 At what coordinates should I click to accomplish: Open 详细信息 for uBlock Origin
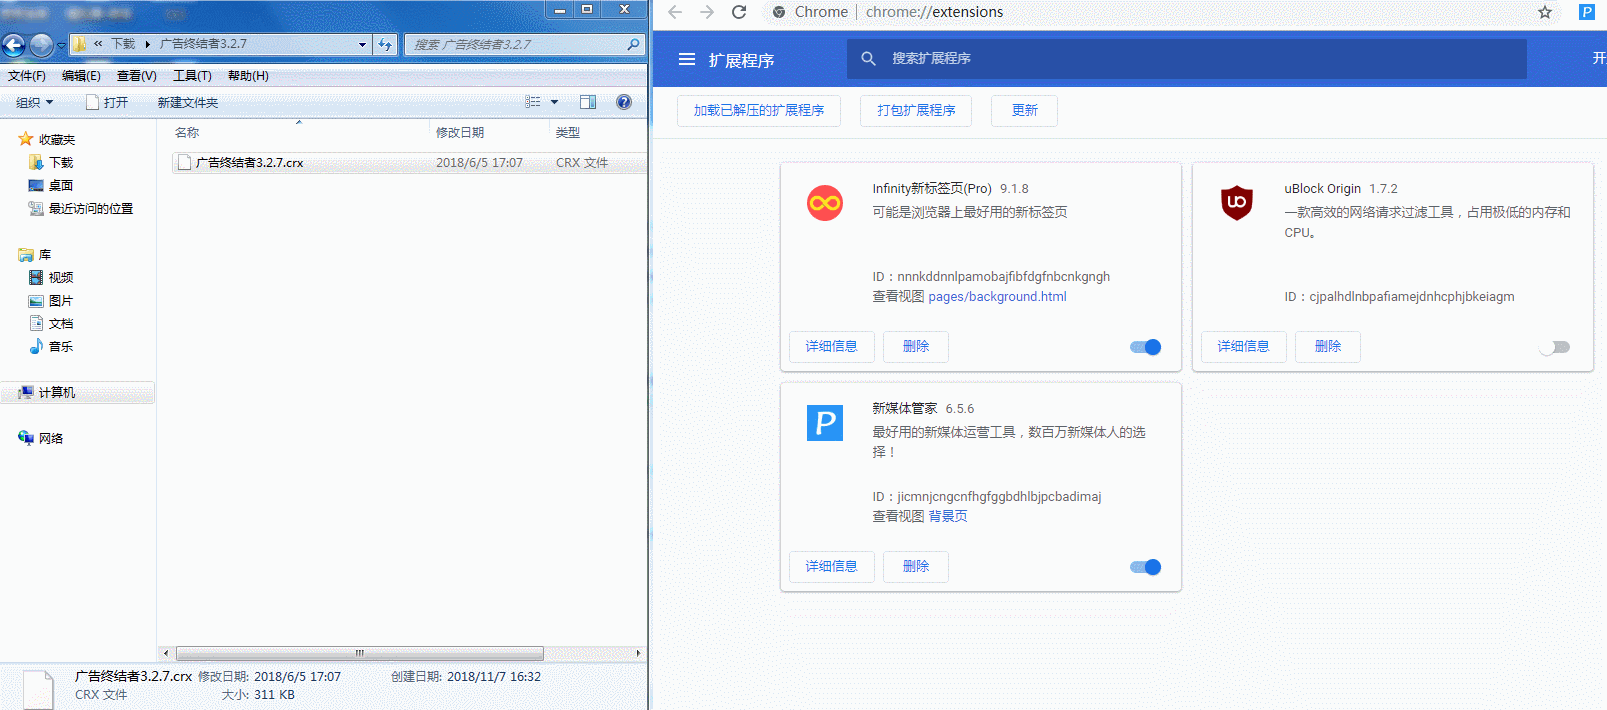pos(1244,346)
